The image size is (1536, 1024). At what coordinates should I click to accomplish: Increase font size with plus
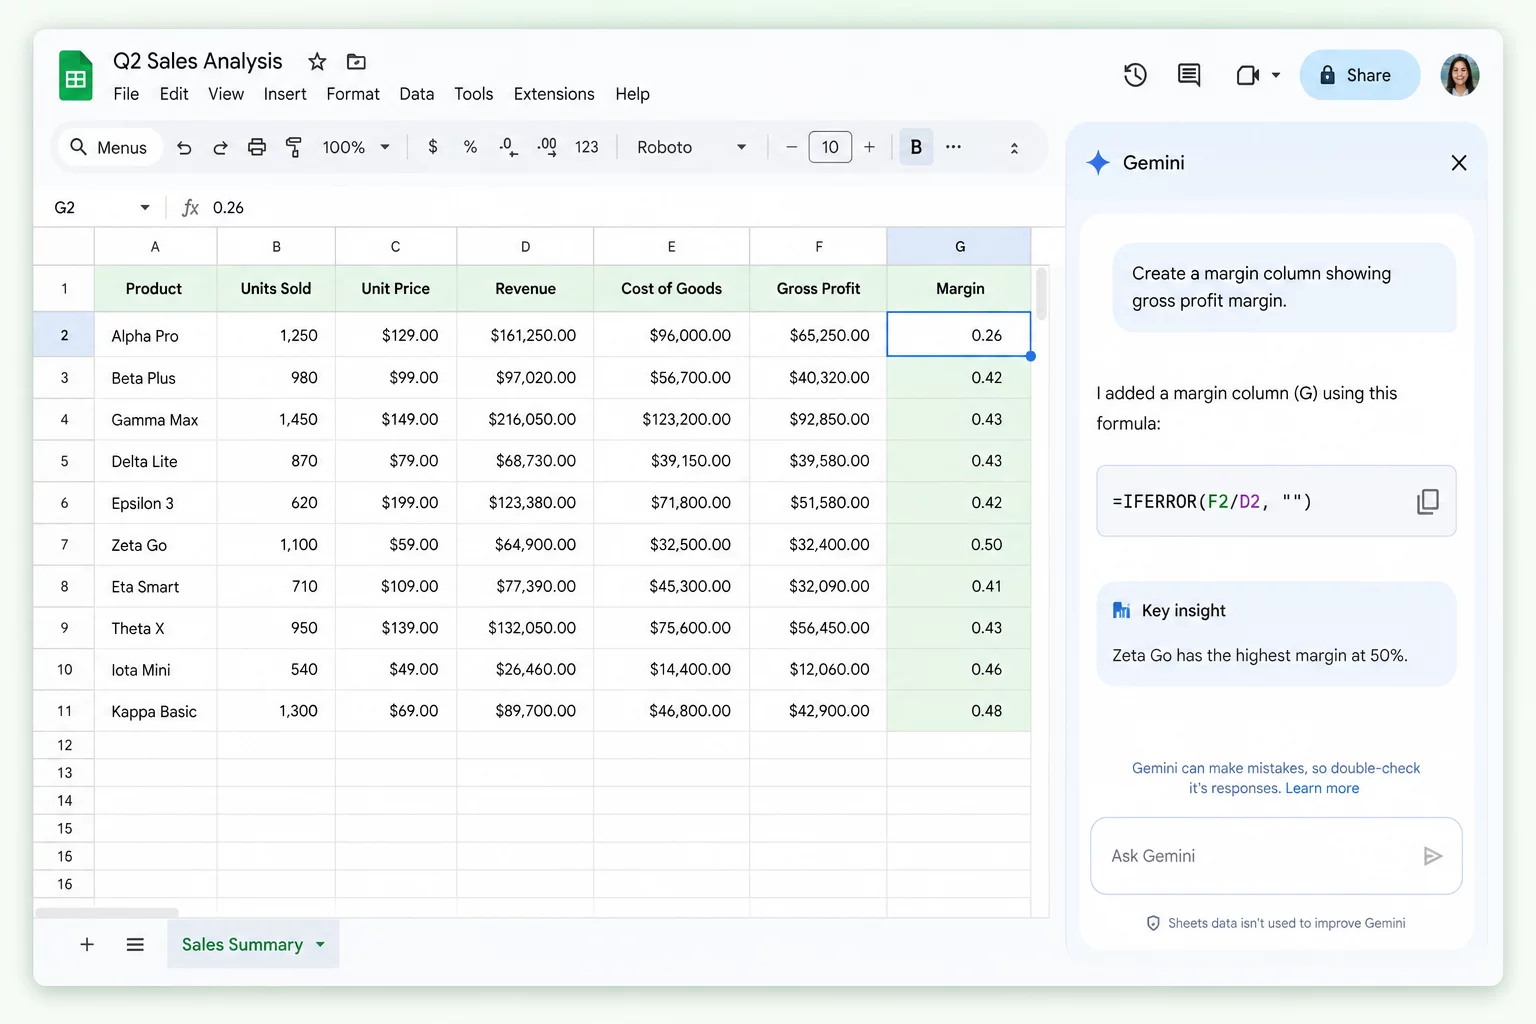click(x=870, y=147)
